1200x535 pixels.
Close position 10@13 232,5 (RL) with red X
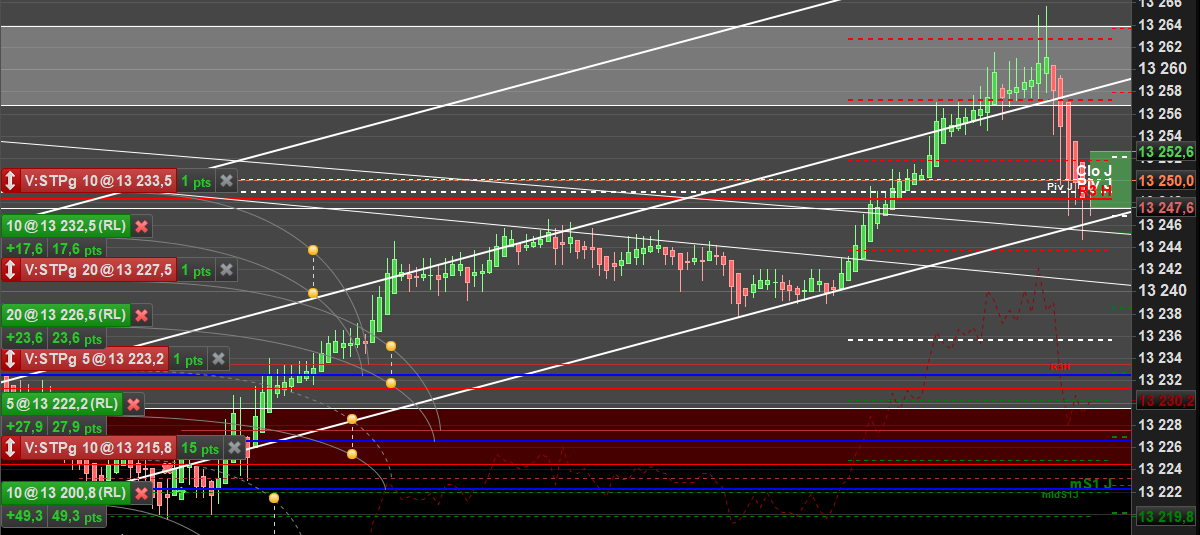click(x=142, y=226)
